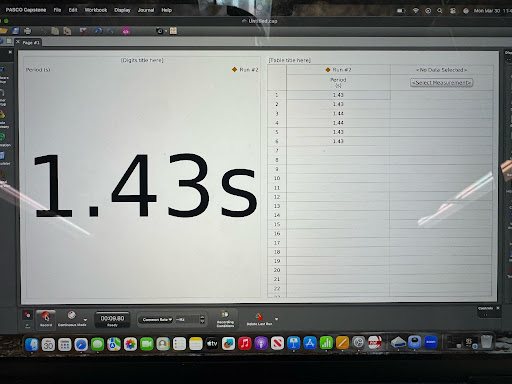Click the Wi-Fi menu bar icon

[x=415, y=11]
